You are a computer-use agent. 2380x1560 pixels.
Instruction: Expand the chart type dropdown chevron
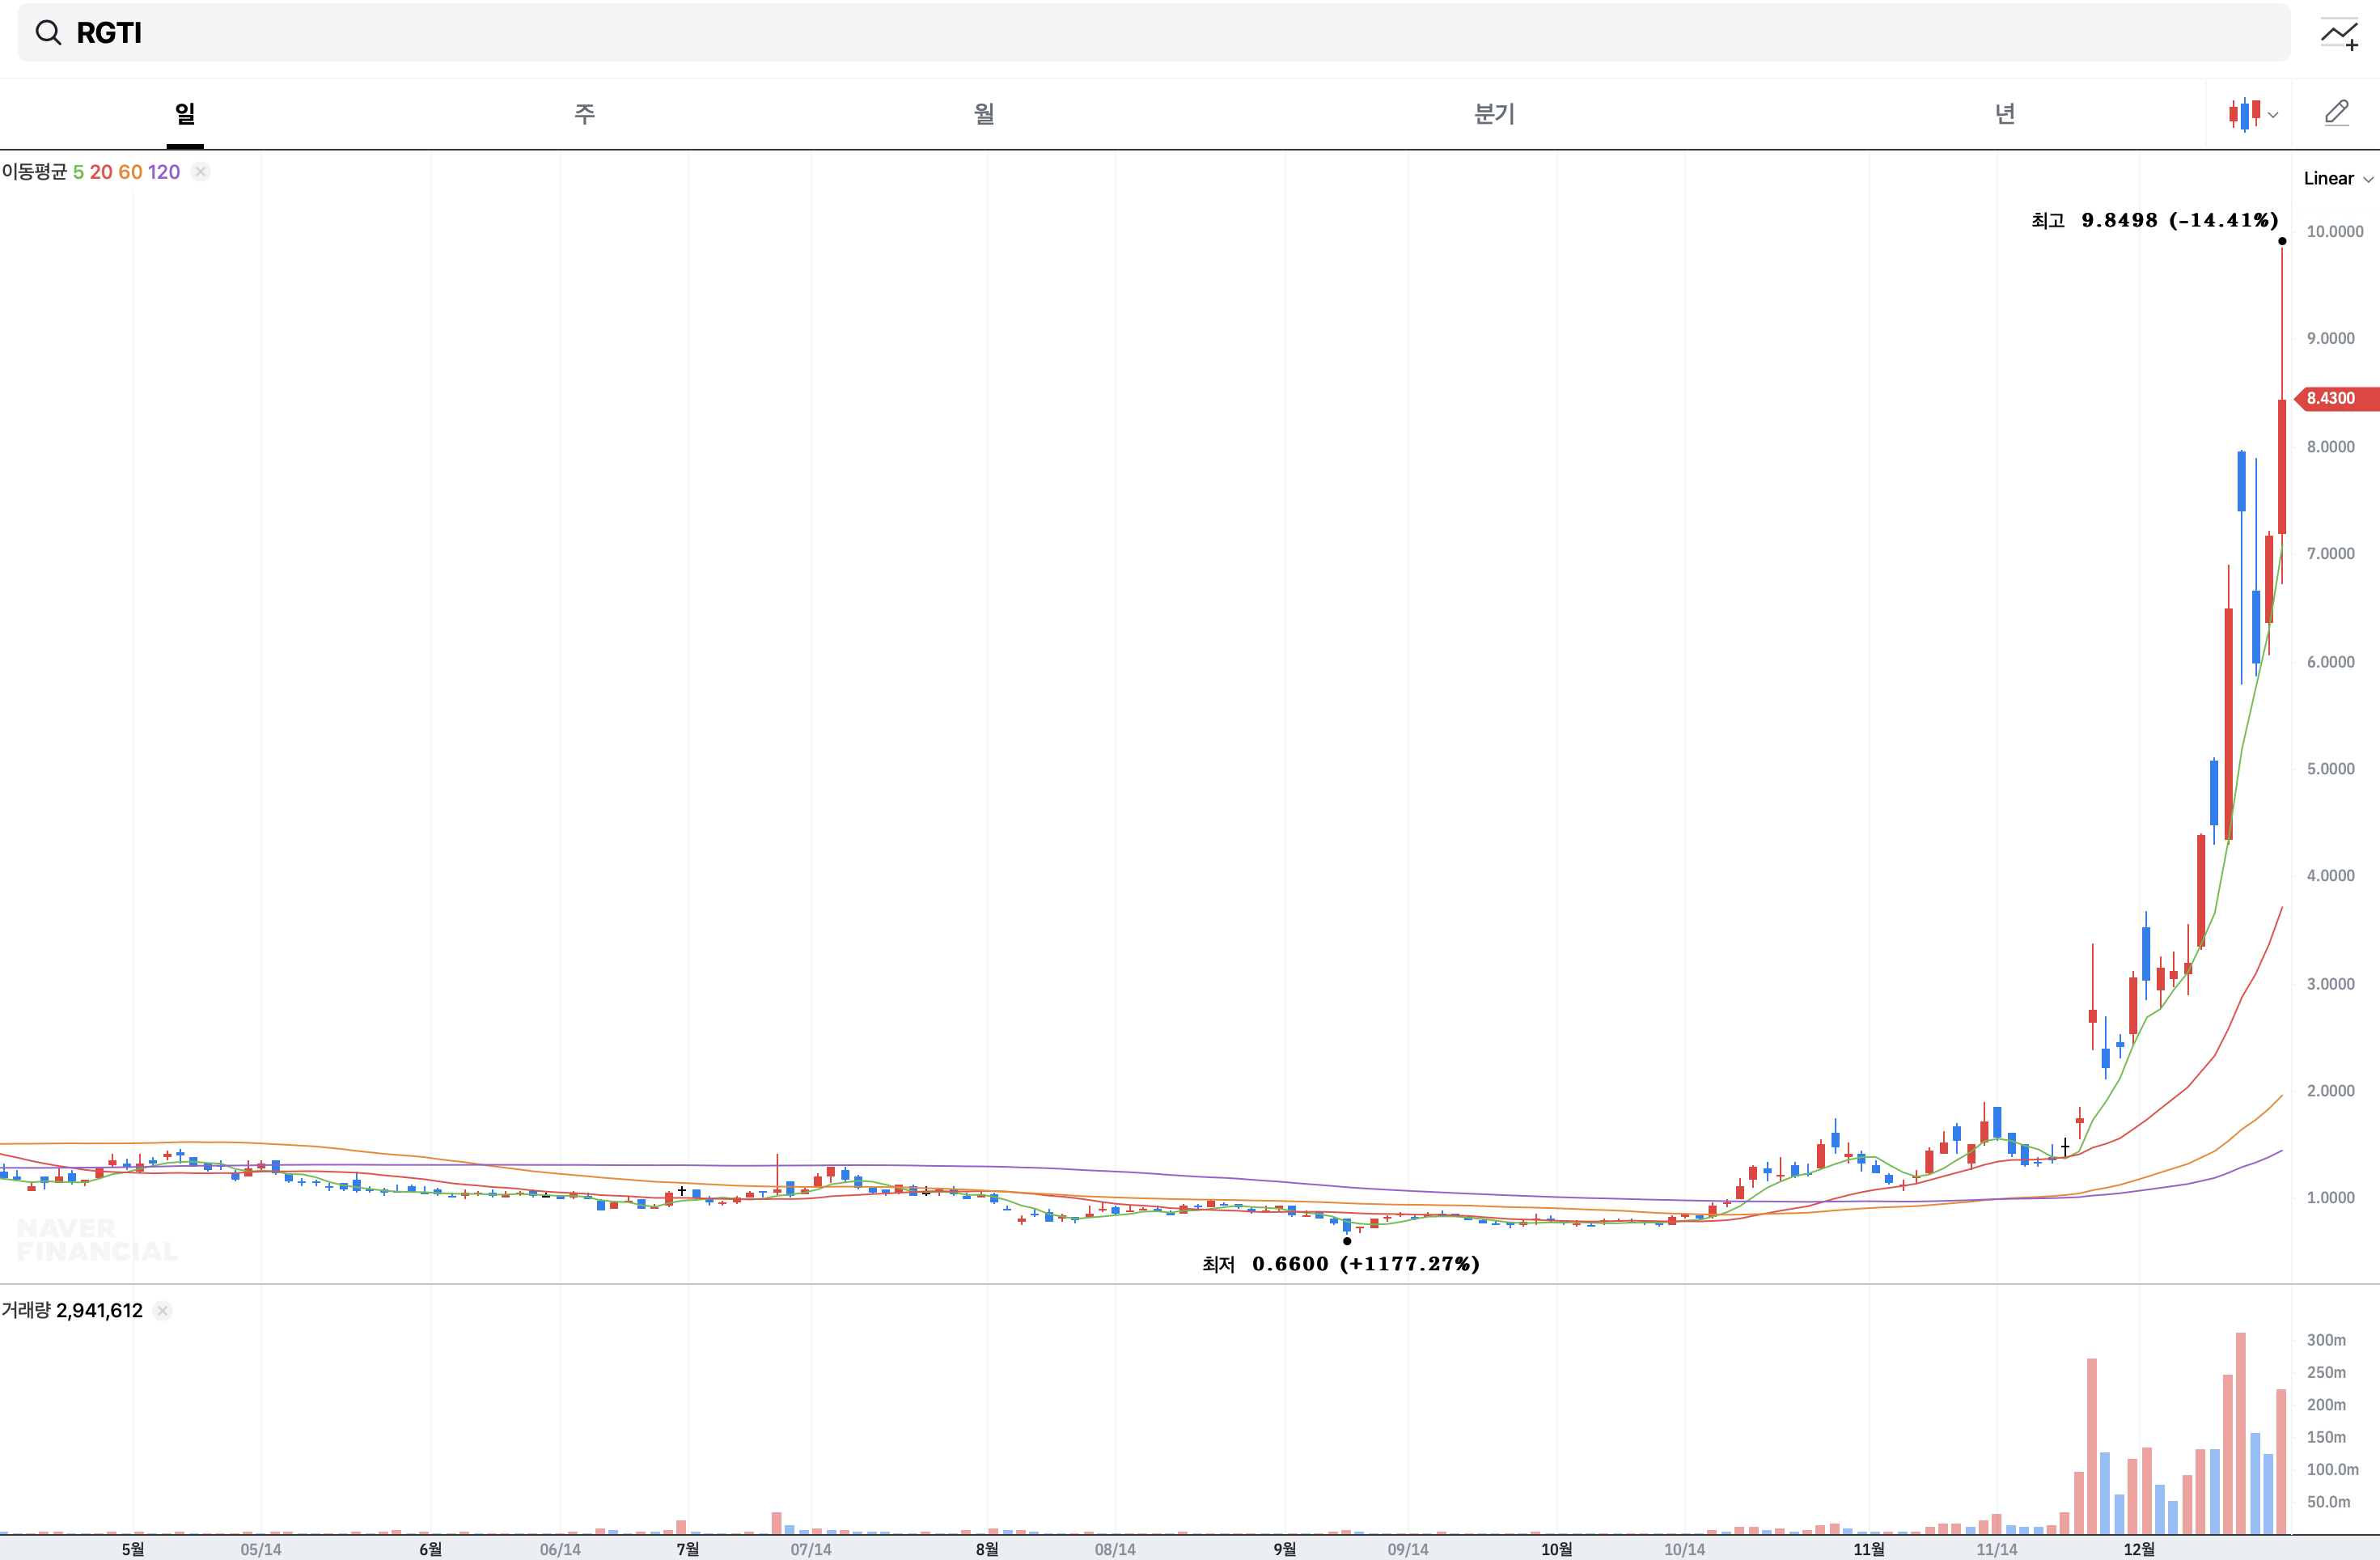point(2273,115)
